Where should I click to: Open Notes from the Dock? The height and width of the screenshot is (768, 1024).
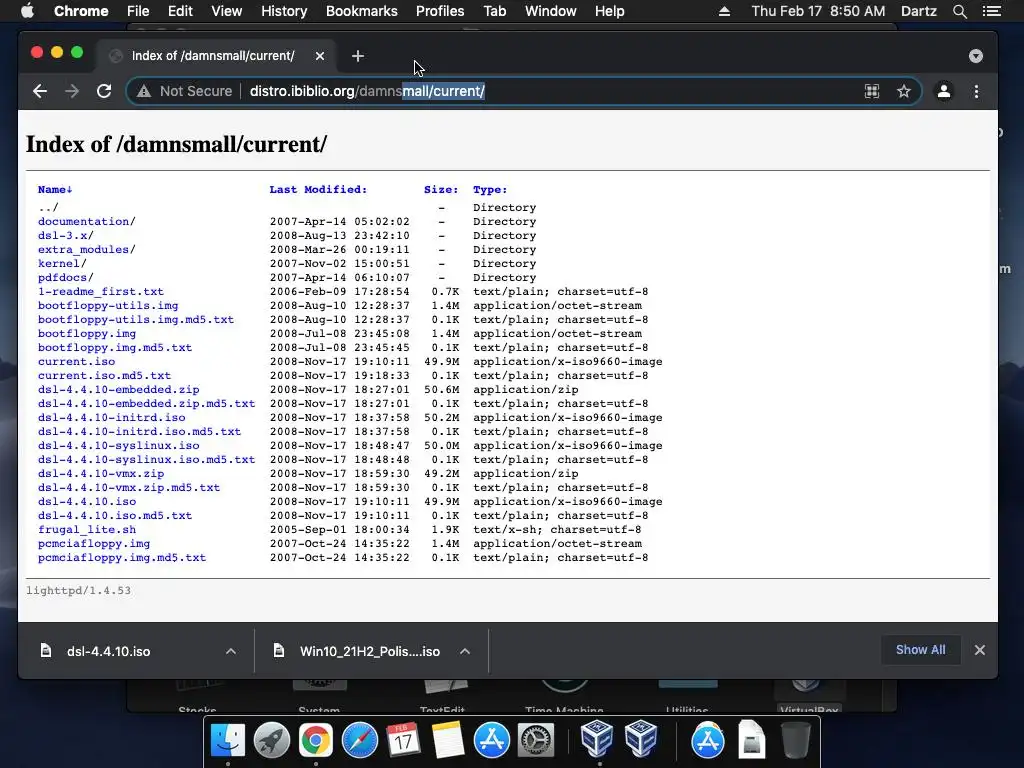pos(448,741)
